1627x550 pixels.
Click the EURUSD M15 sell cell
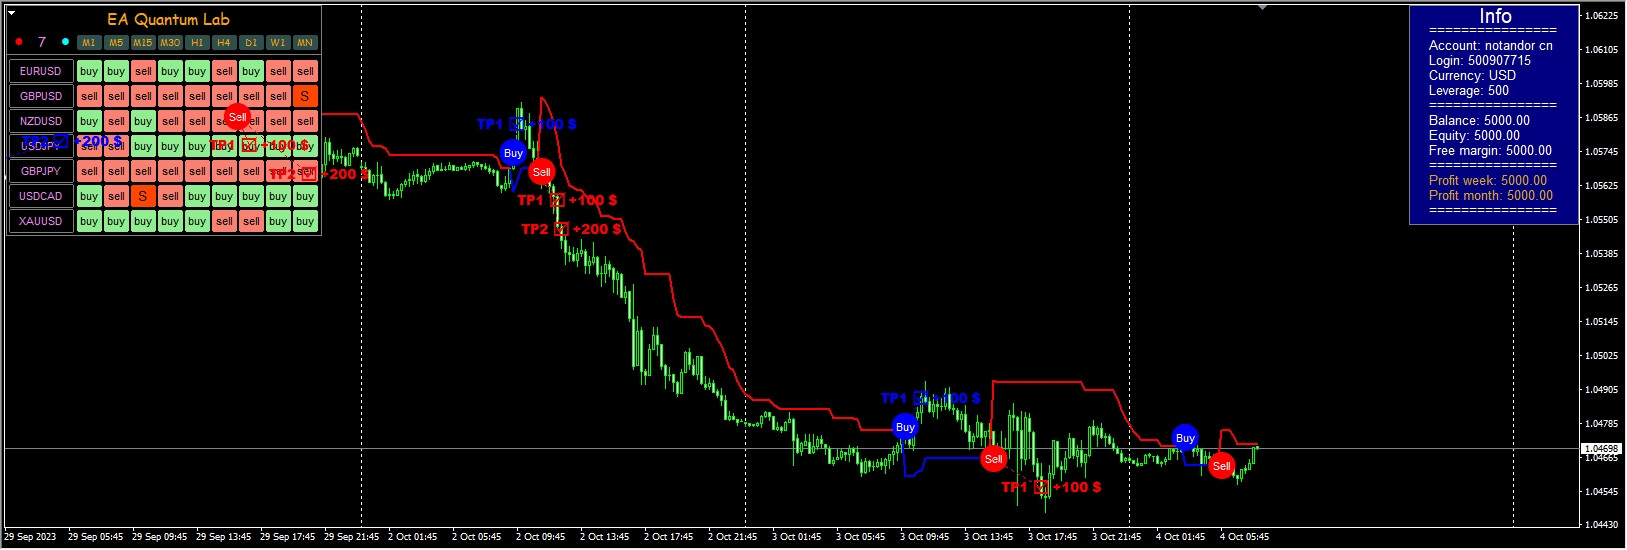tap(143, 71)
